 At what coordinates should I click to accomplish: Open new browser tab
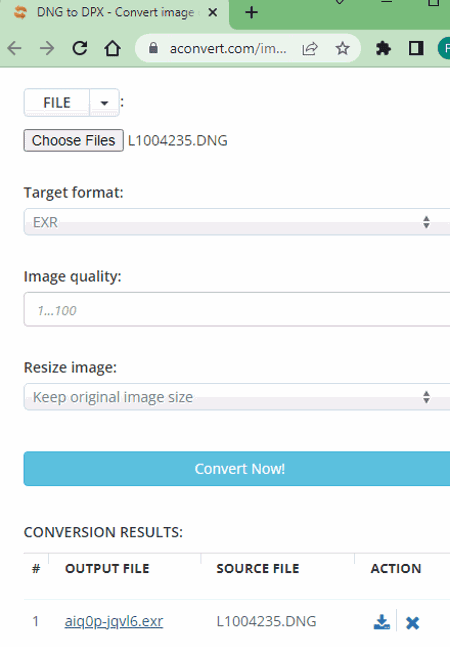coord(251,12)
